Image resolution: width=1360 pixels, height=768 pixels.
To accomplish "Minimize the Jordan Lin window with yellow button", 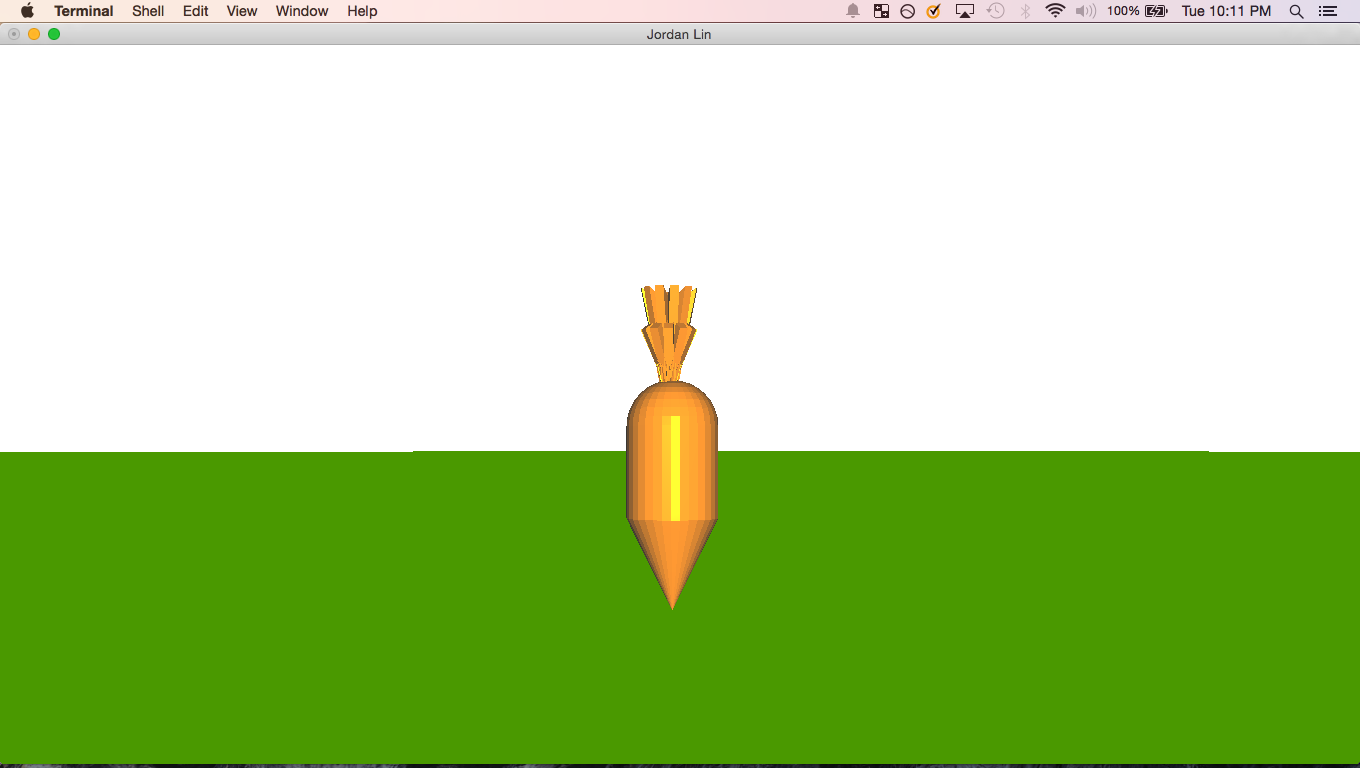I will pyautogui.click(x=34, y=34).
